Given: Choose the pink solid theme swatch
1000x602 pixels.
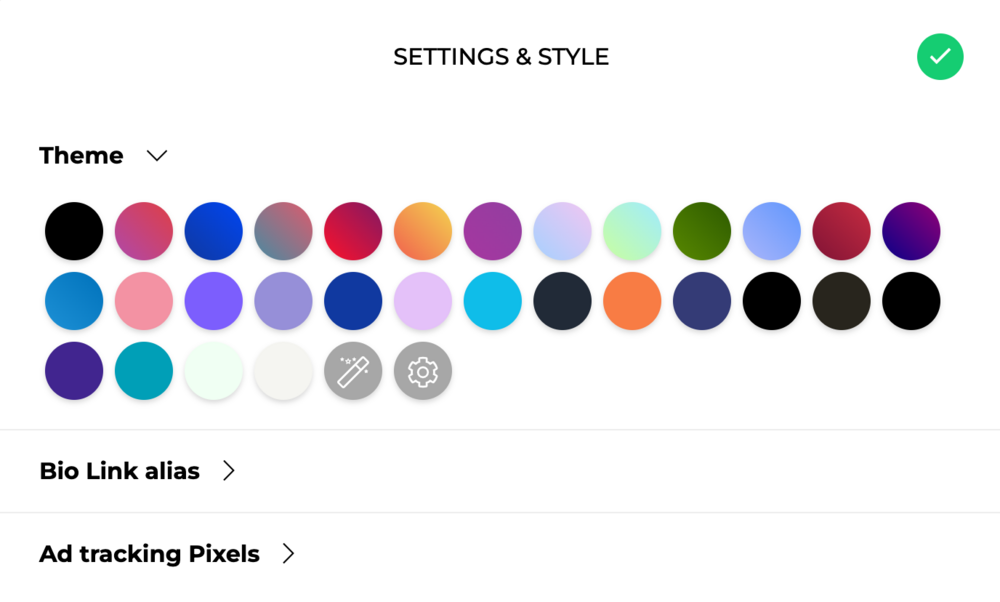Looking at the screenshot, I should (x=143, y=301).
